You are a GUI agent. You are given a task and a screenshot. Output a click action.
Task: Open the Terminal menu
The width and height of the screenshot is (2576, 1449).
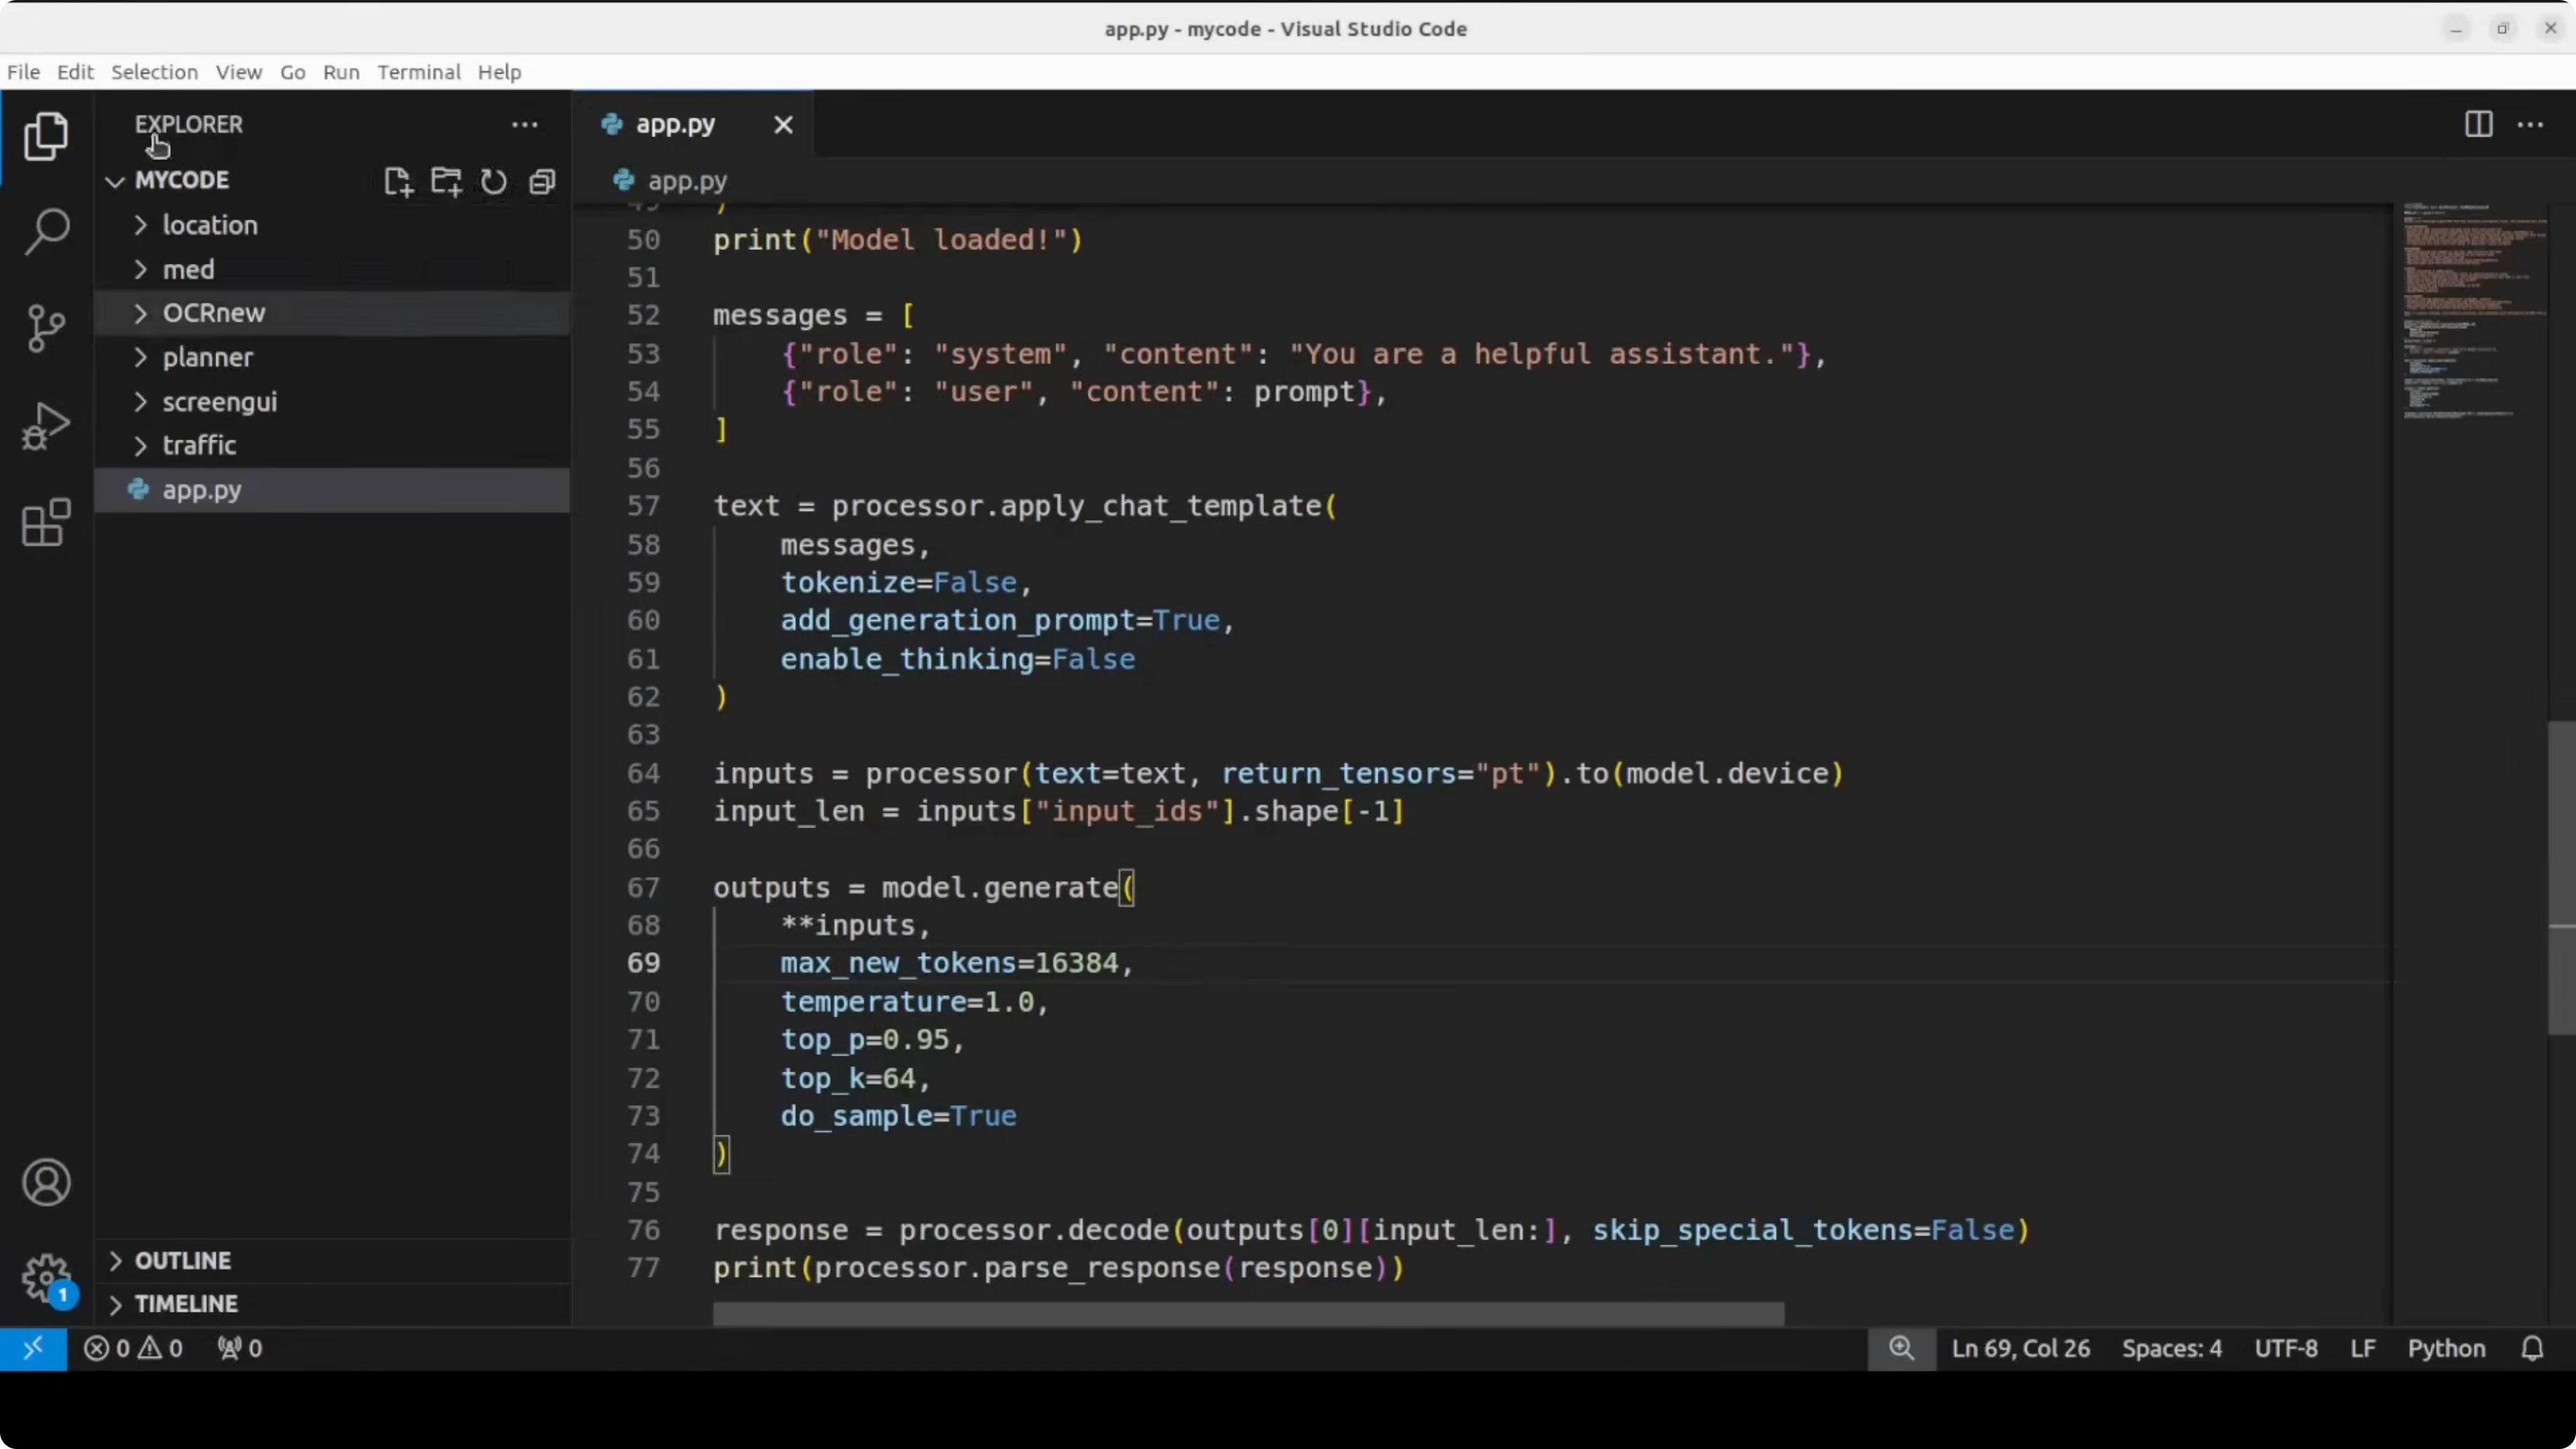pyautogui.click(x=419, y=71)
